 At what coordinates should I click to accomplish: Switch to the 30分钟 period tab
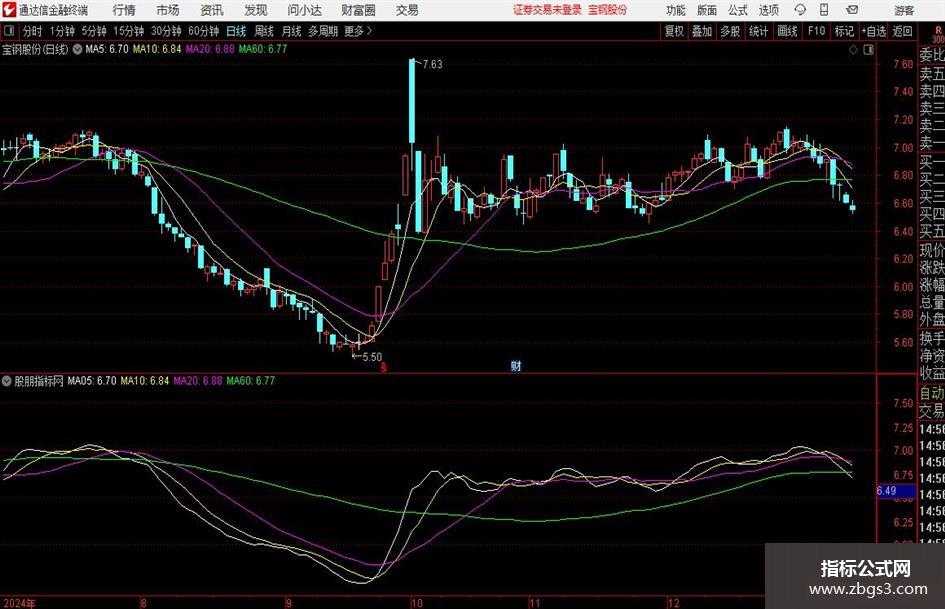(x=166, y=31)
